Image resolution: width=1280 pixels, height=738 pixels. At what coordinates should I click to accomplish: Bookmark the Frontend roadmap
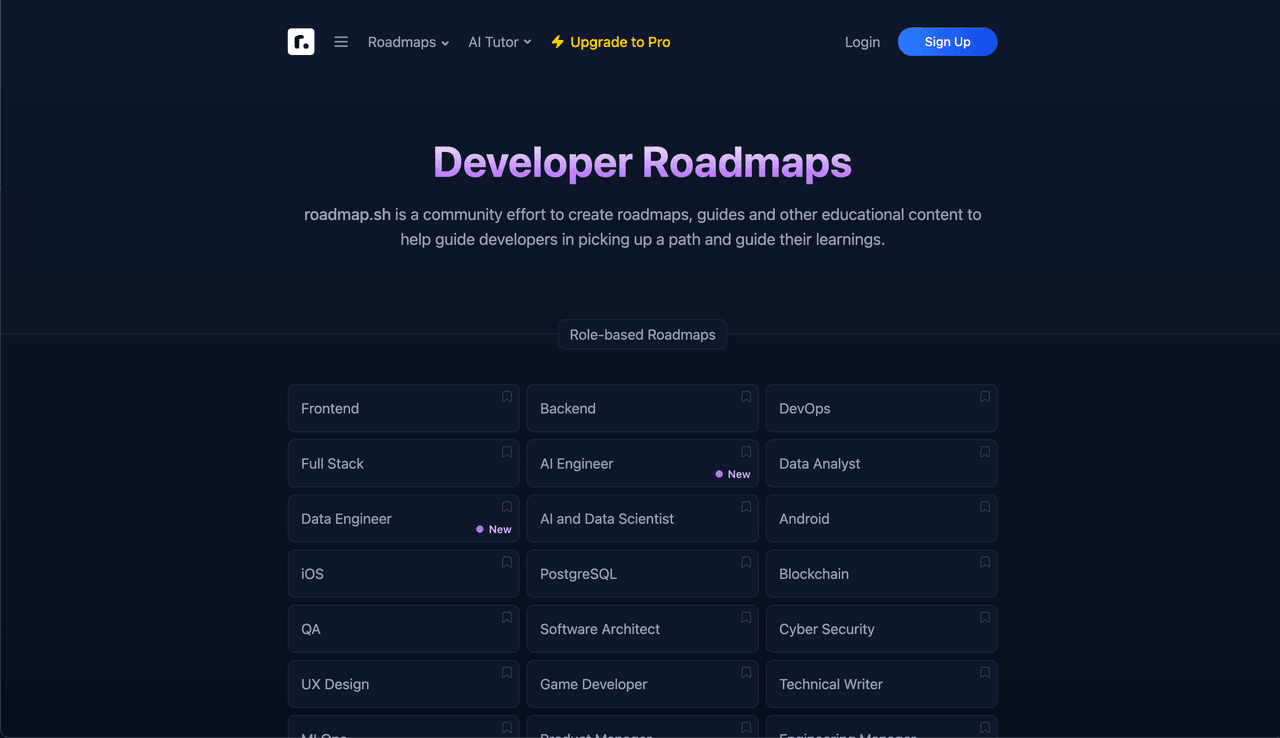(x=507, y=397)
